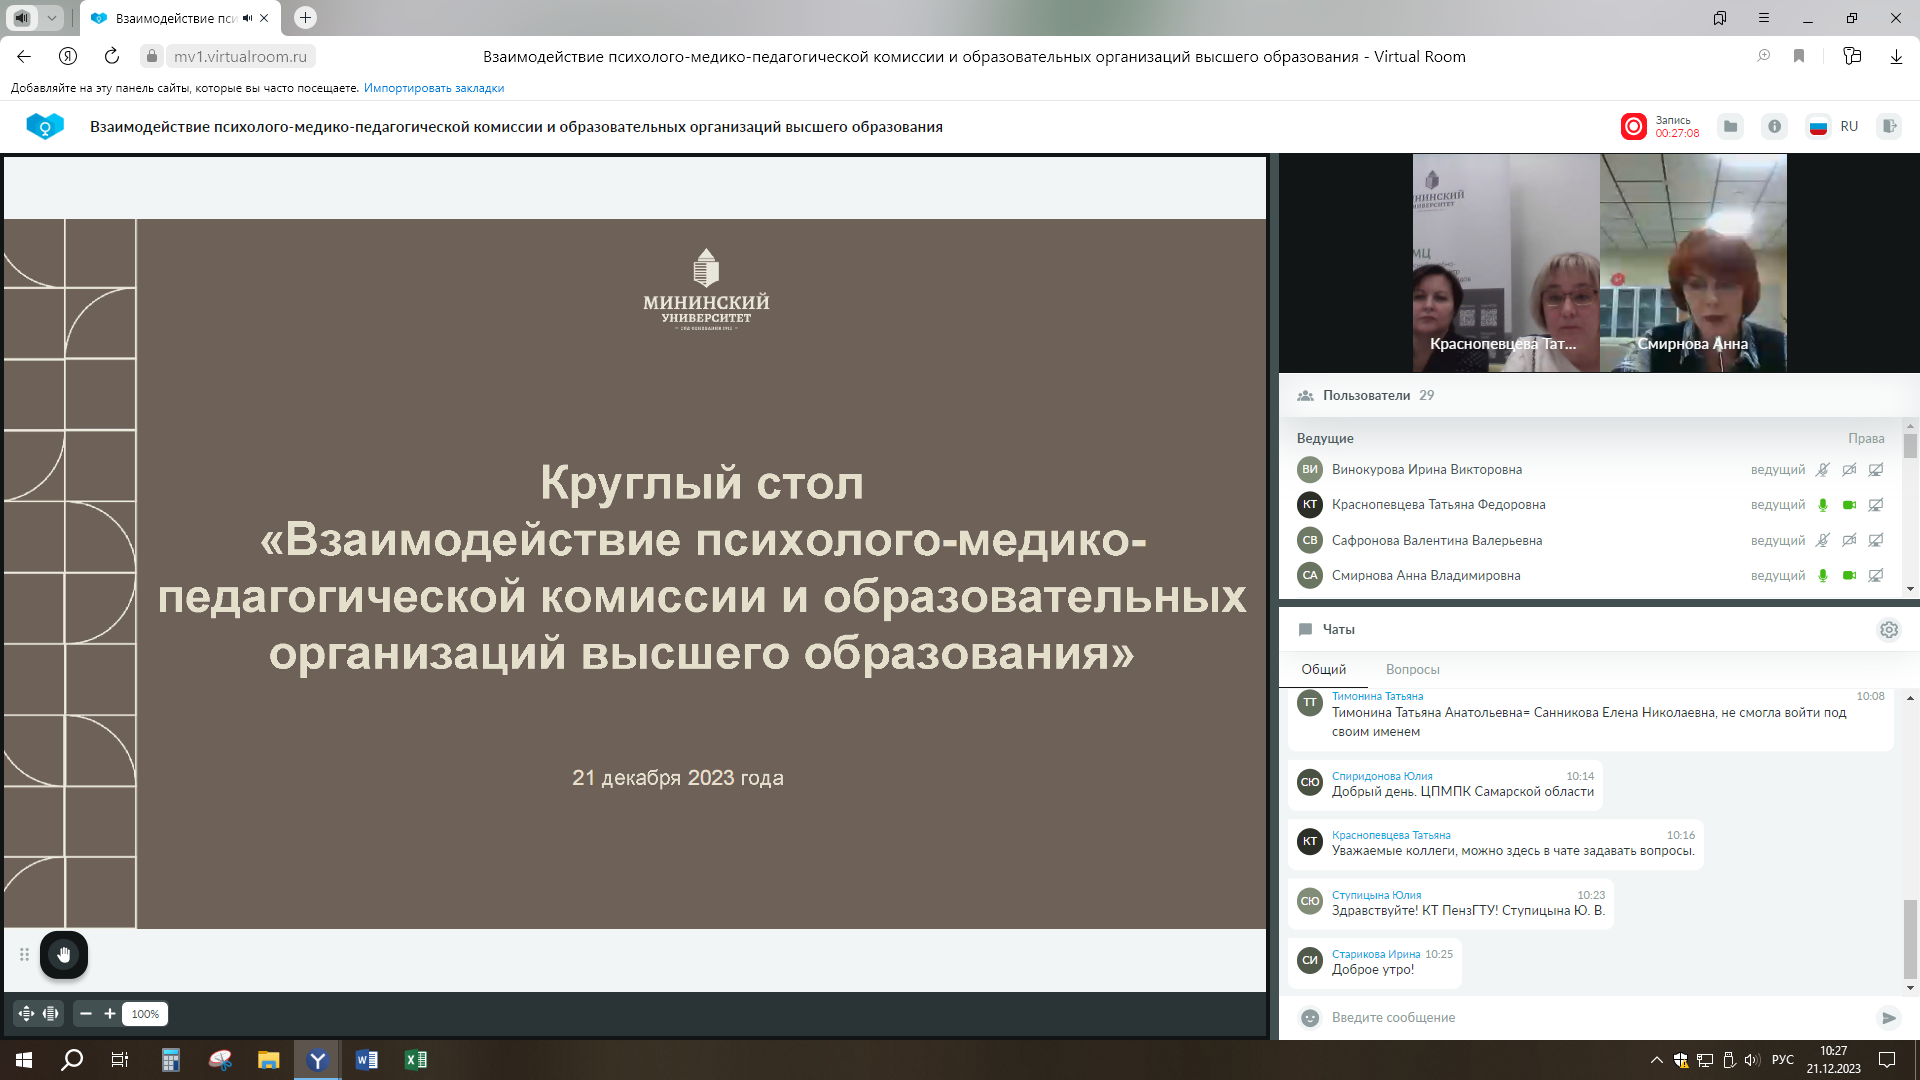The width and height of the screenshot is (1920, 1080).
Task: Click the red recording indicator button
Action: pos(1633,127)
